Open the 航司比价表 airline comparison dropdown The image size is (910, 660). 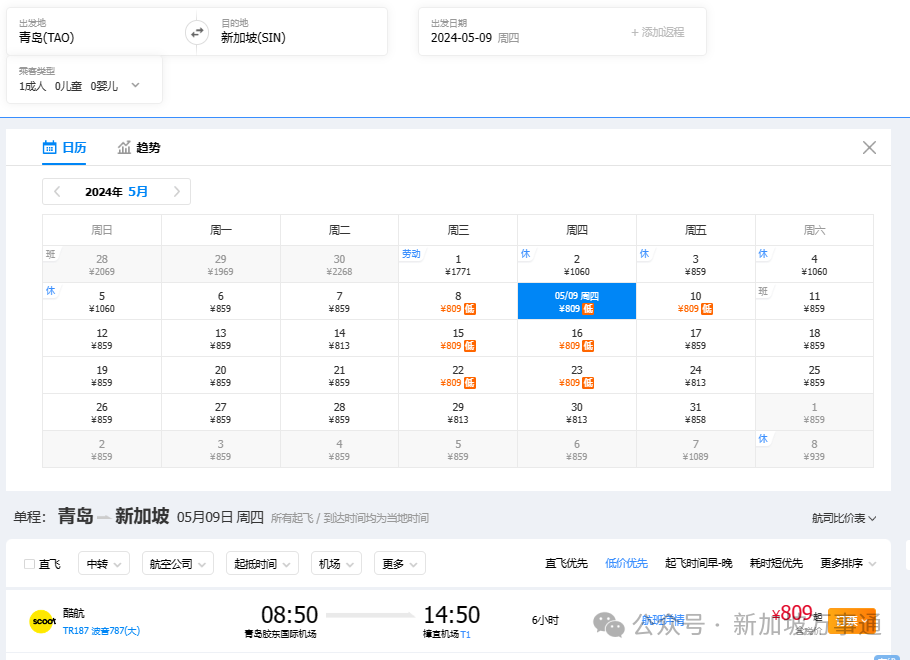844,518
